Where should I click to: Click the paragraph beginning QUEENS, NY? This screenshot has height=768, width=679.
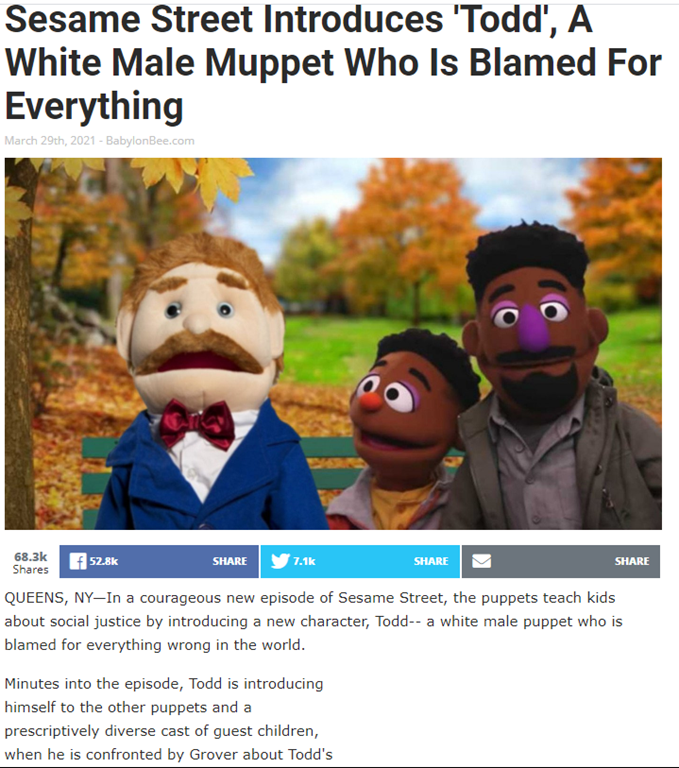point(314,621)
